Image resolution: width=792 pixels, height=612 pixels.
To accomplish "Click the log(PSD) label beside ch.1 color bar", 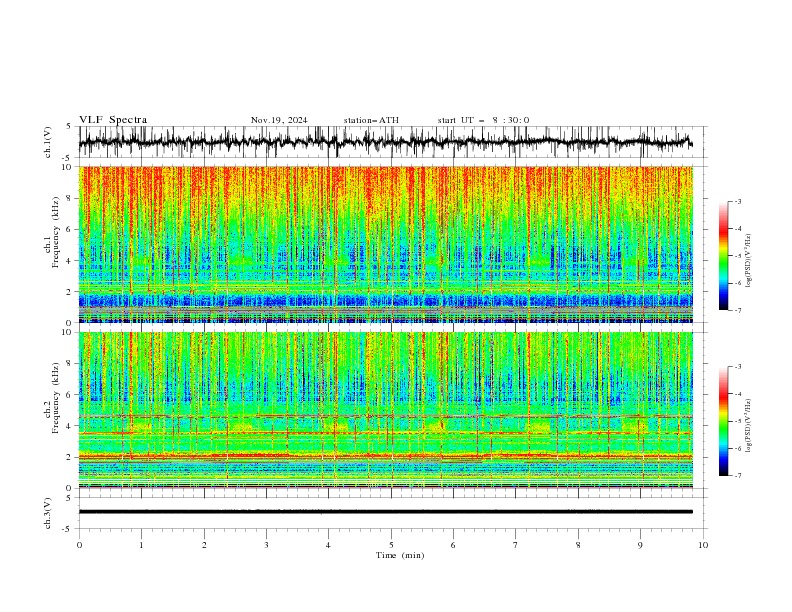I will [749, 261].
